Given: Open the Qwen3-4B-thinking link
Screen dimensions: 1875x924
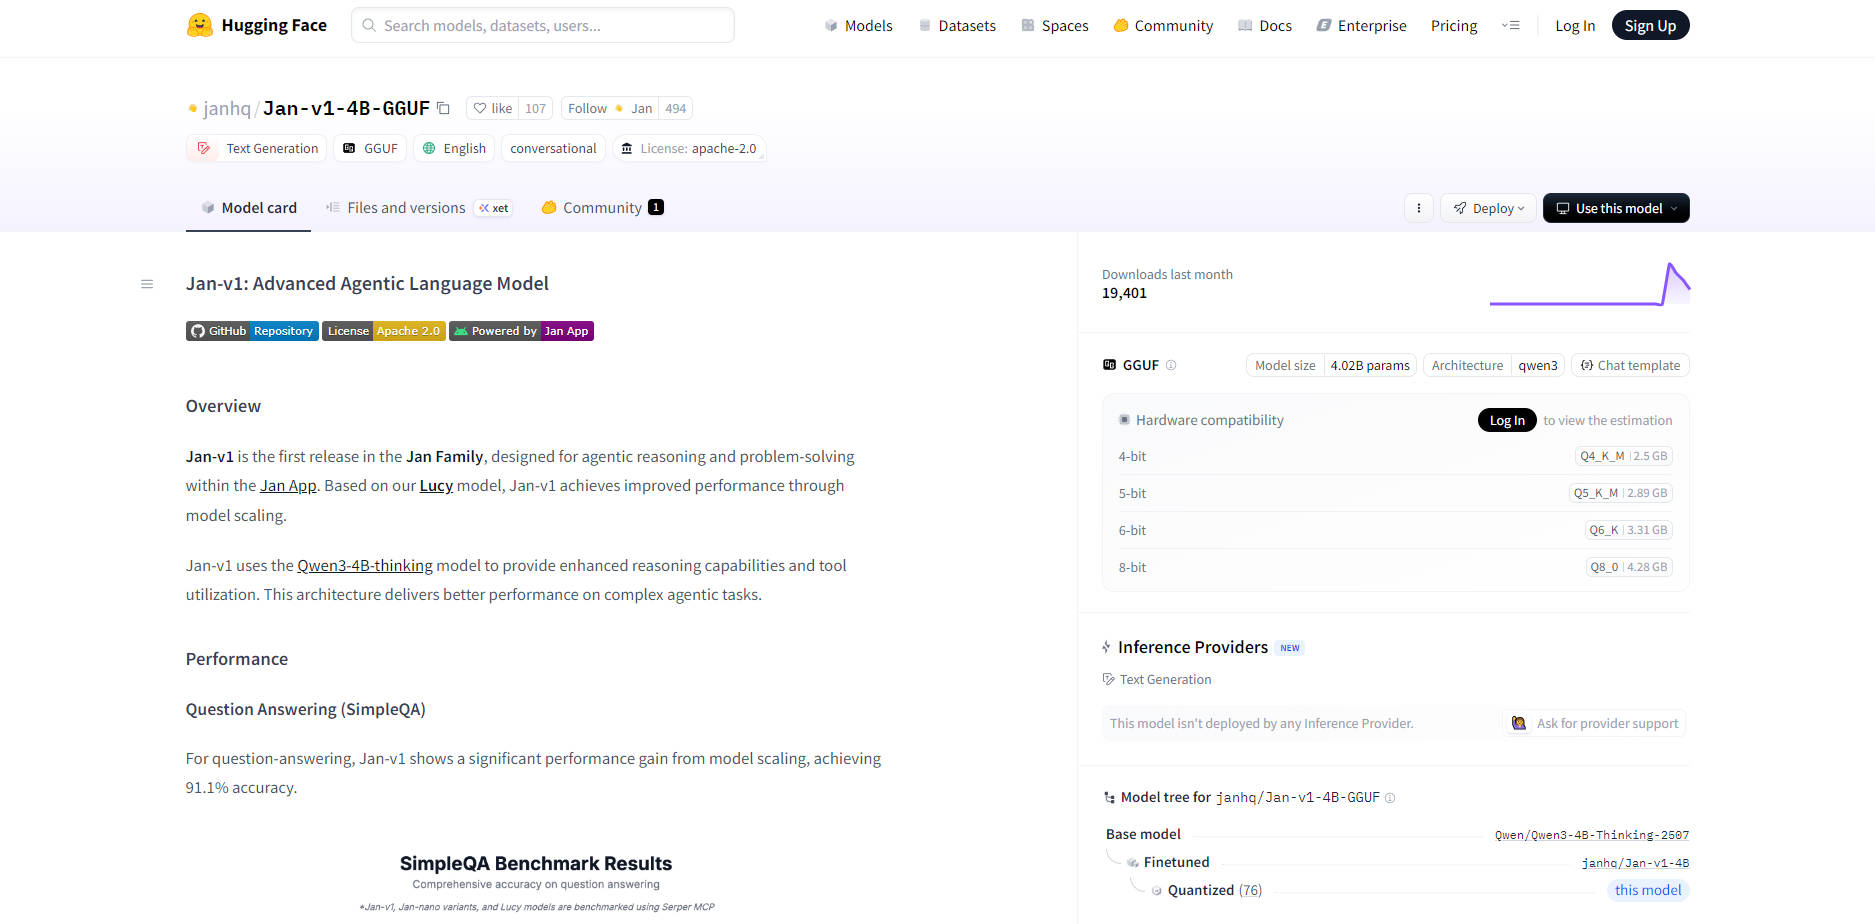Looking at the screenshot, I should 365,566.
